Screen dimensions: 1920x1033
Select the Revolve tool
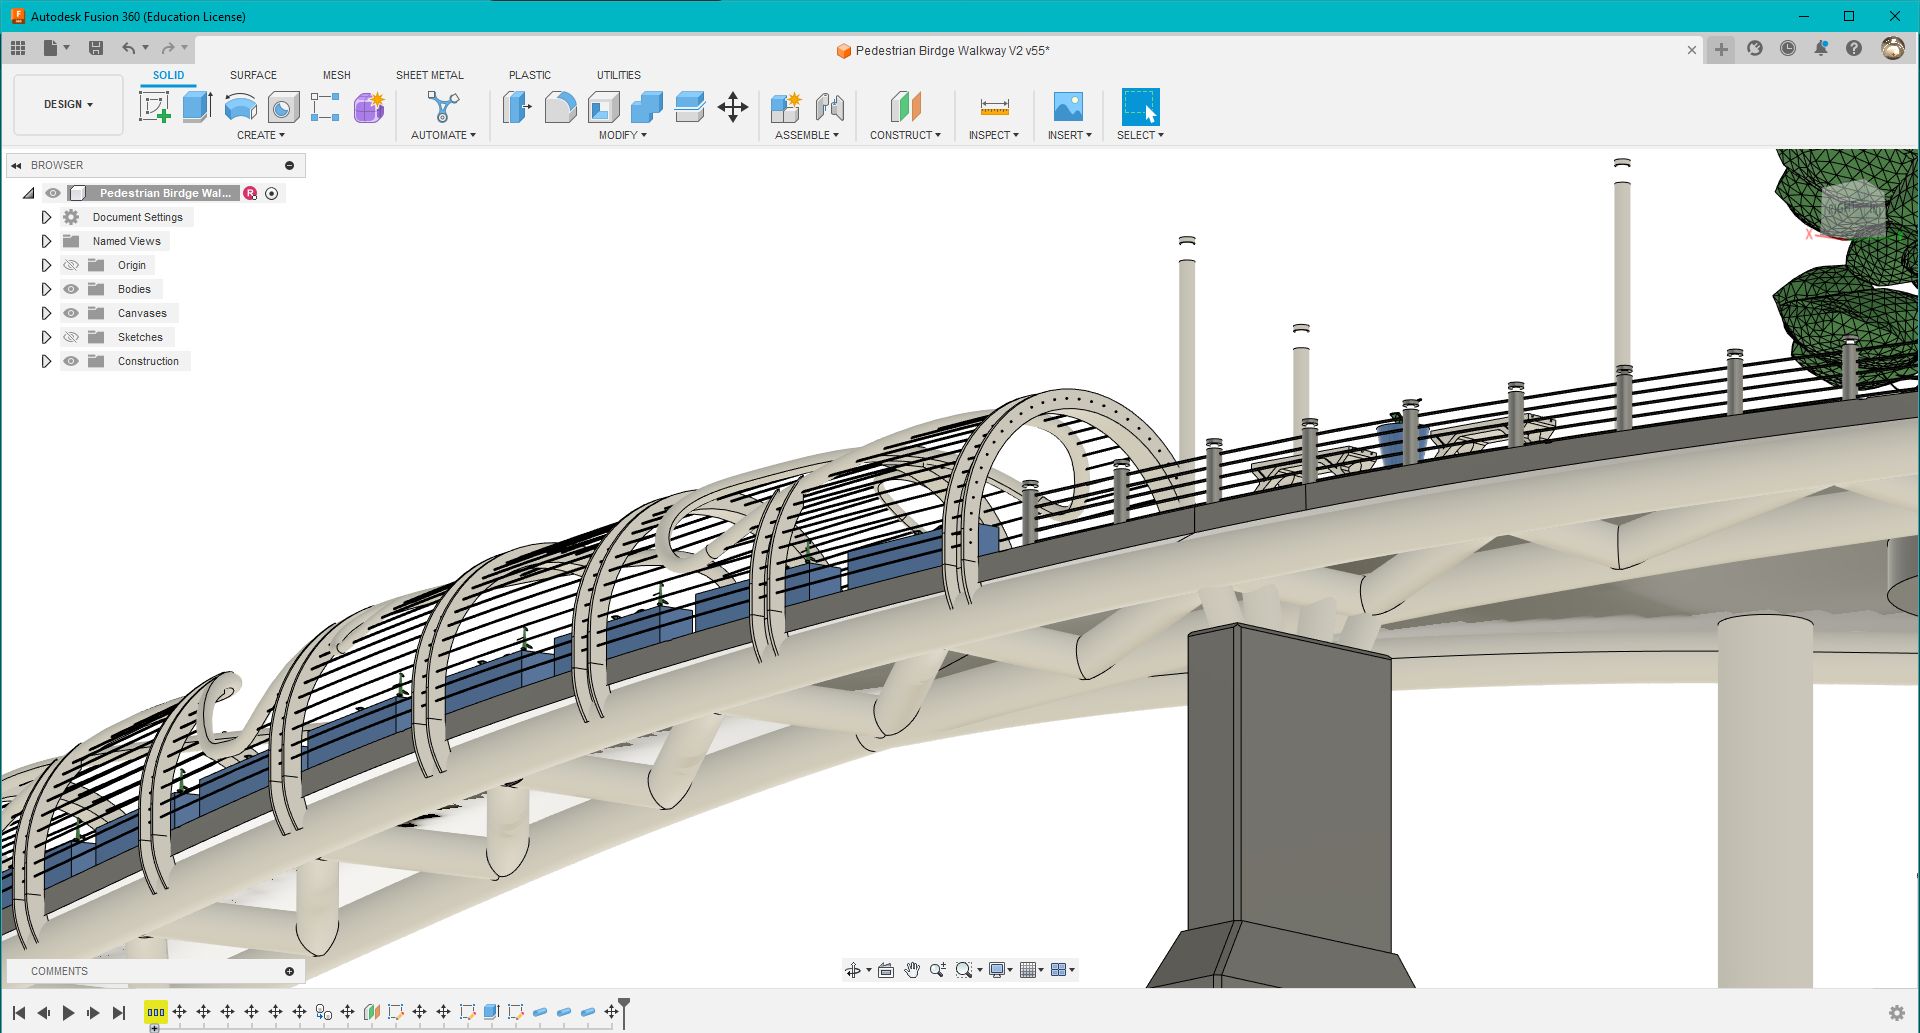[x=241, y=107]
